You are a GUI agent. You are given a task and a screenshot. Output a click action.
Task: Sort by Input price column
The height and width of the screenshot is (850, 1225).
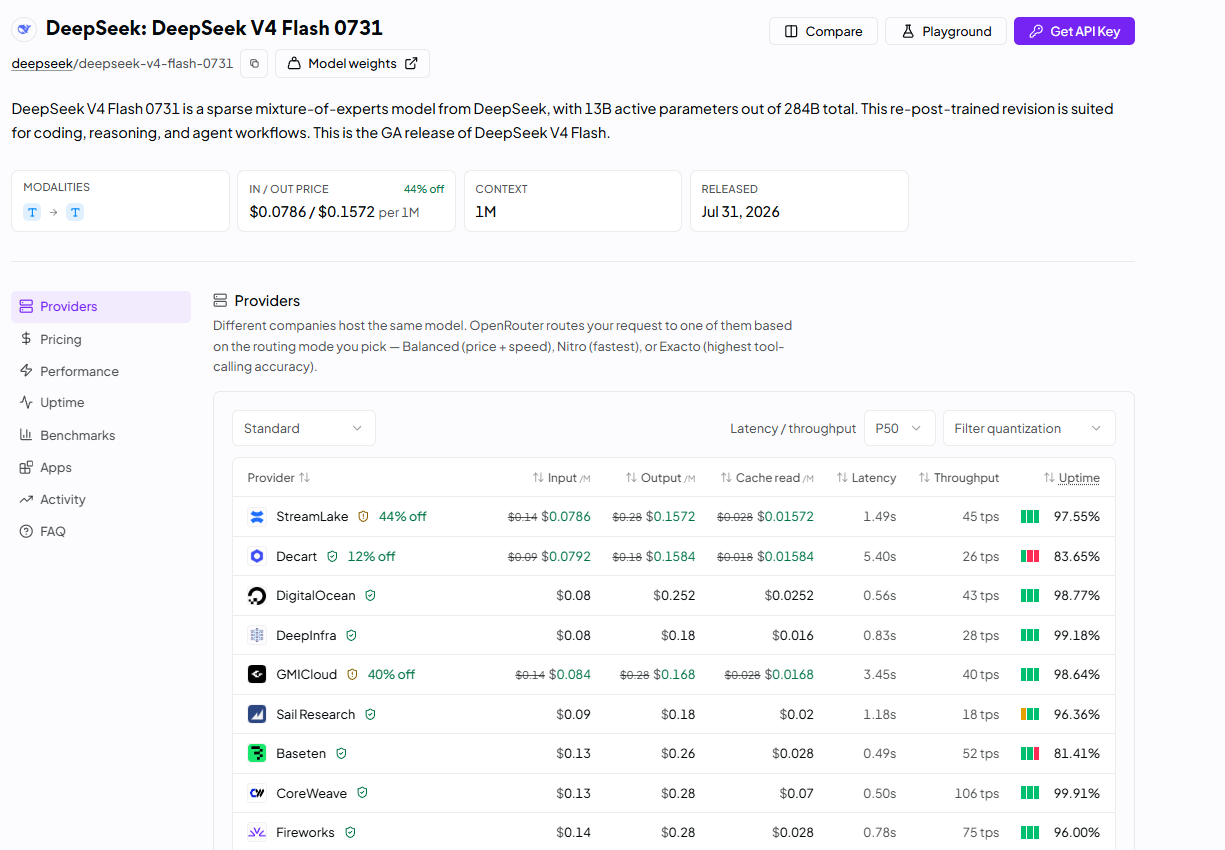click(x=561, y=478)
